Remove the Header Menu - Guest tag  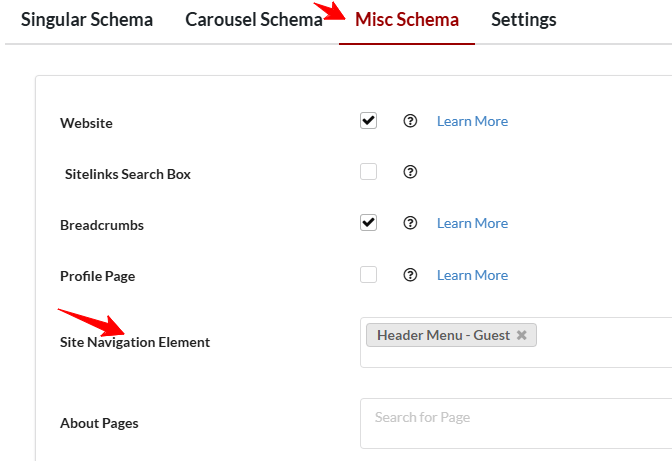click(522, 336)
